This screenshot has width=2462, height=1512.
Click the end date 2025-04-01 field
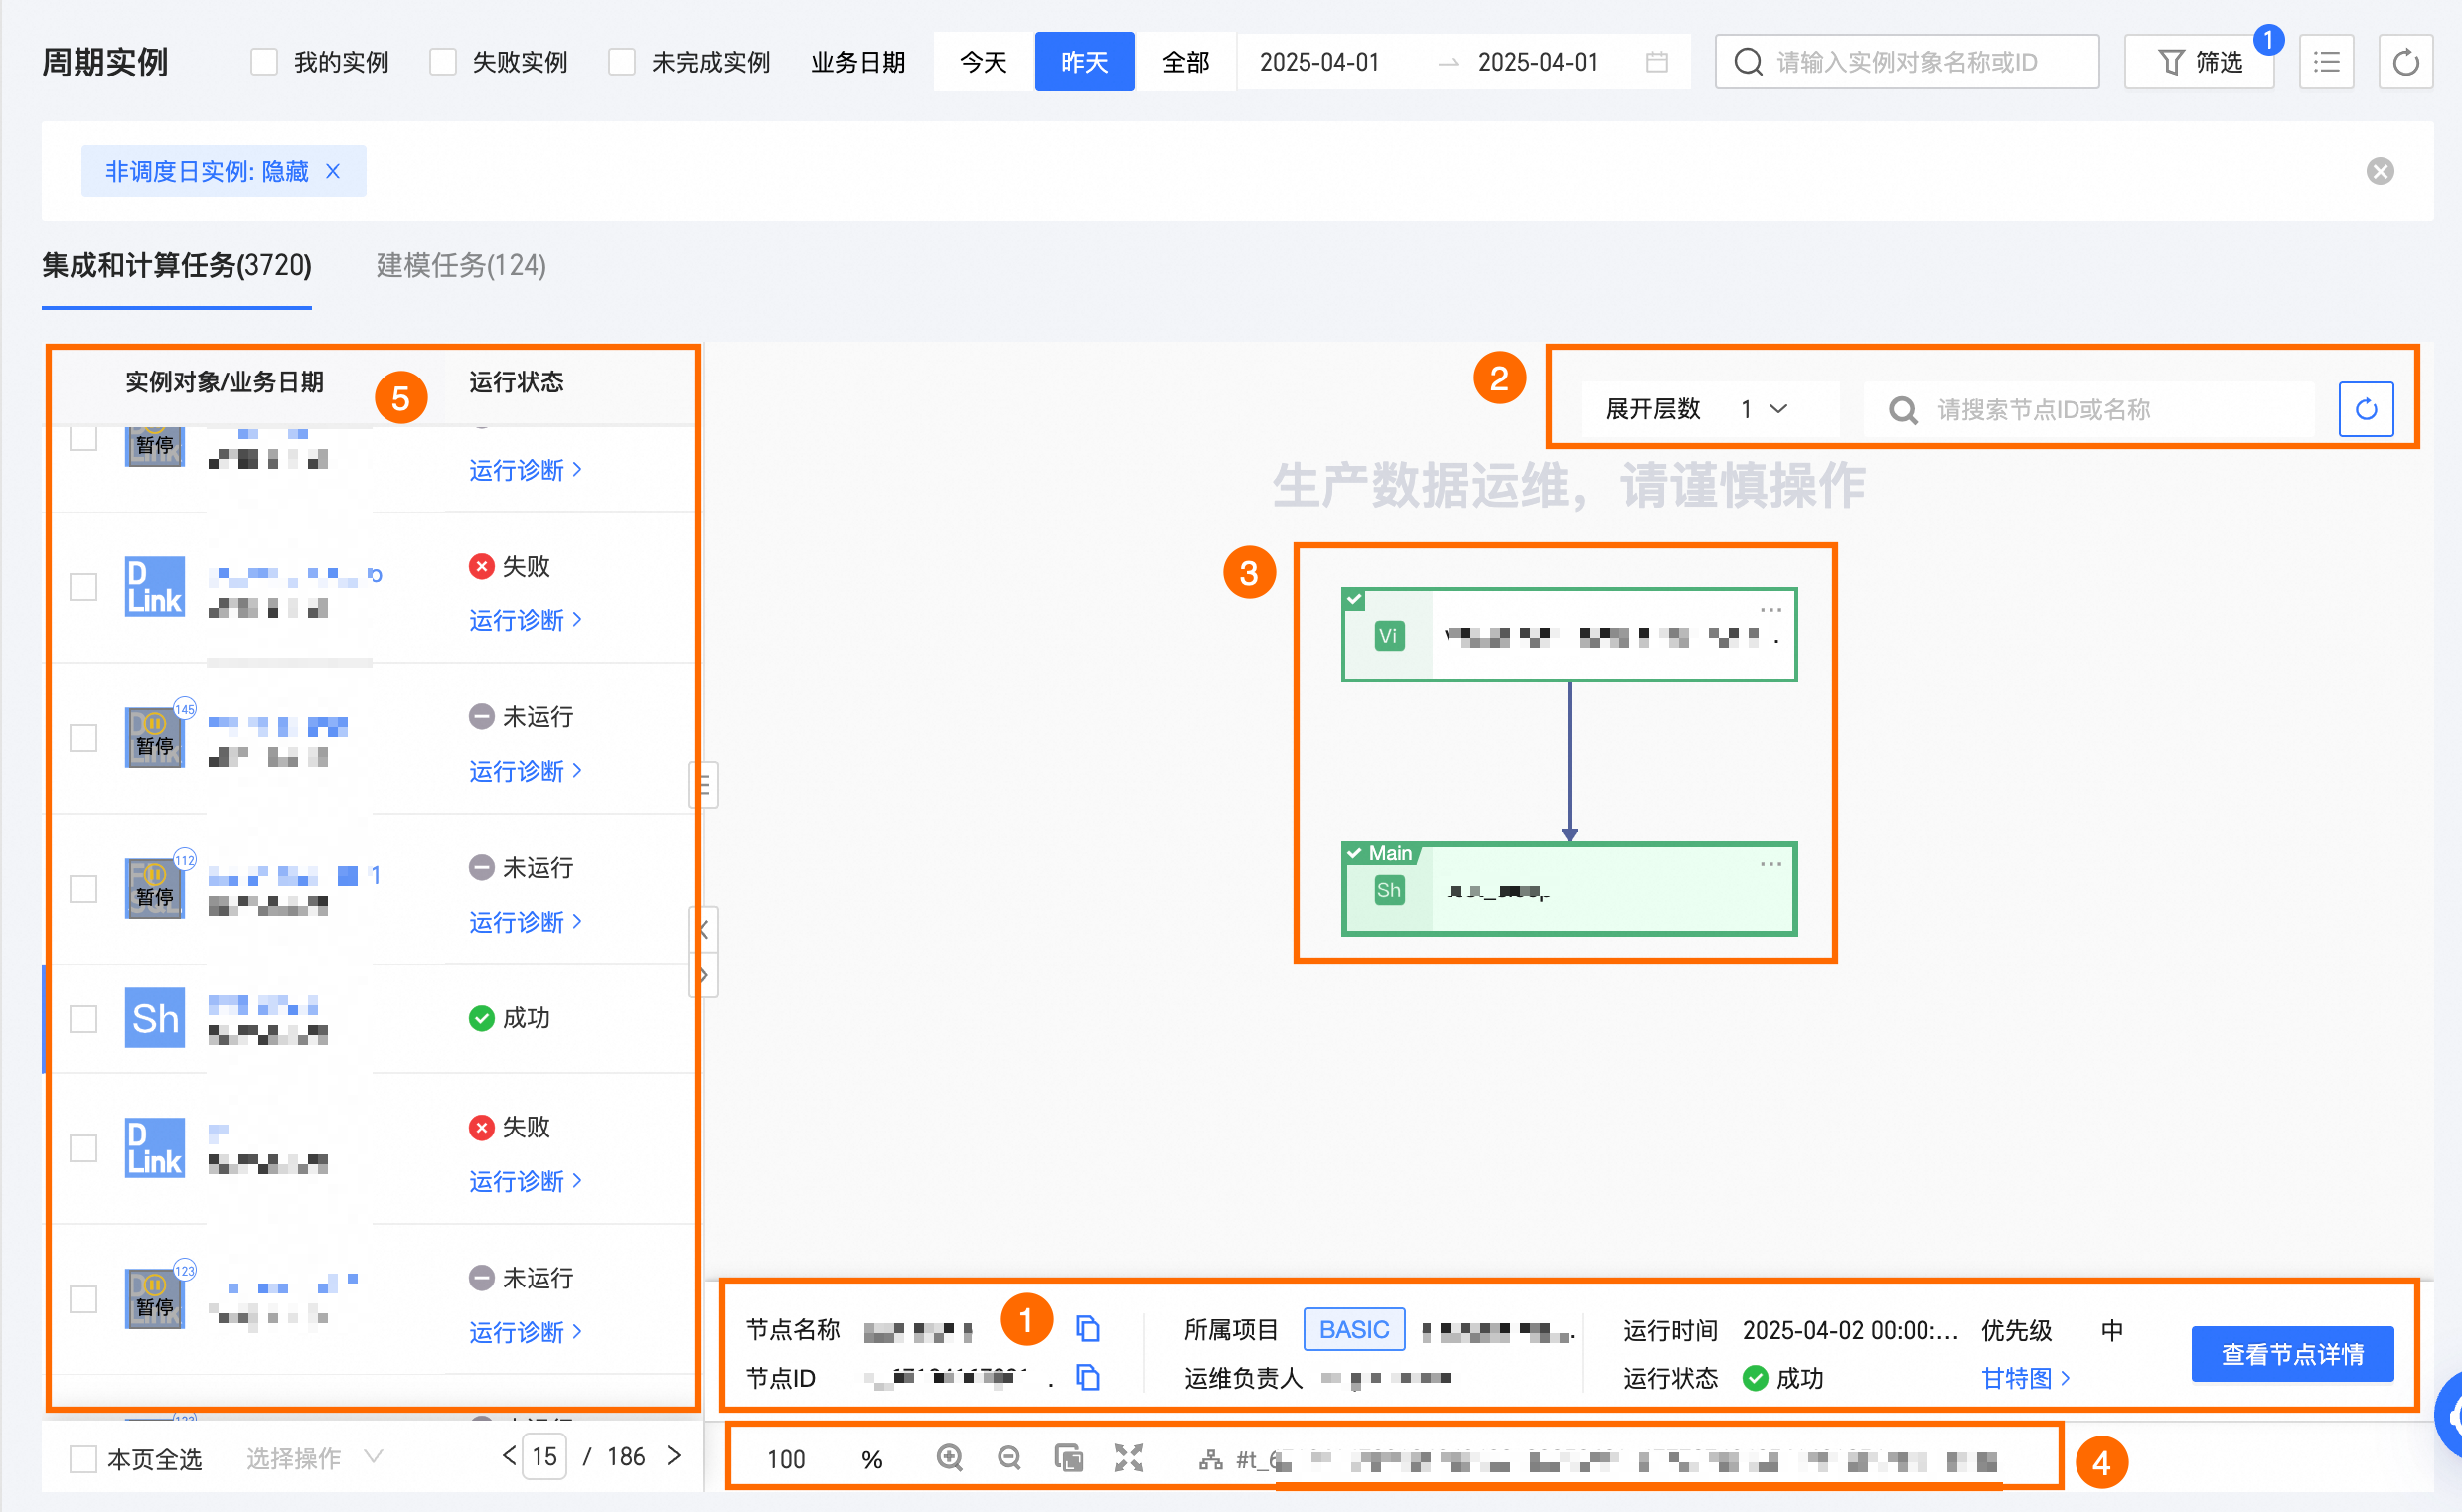click(1537, 62)
